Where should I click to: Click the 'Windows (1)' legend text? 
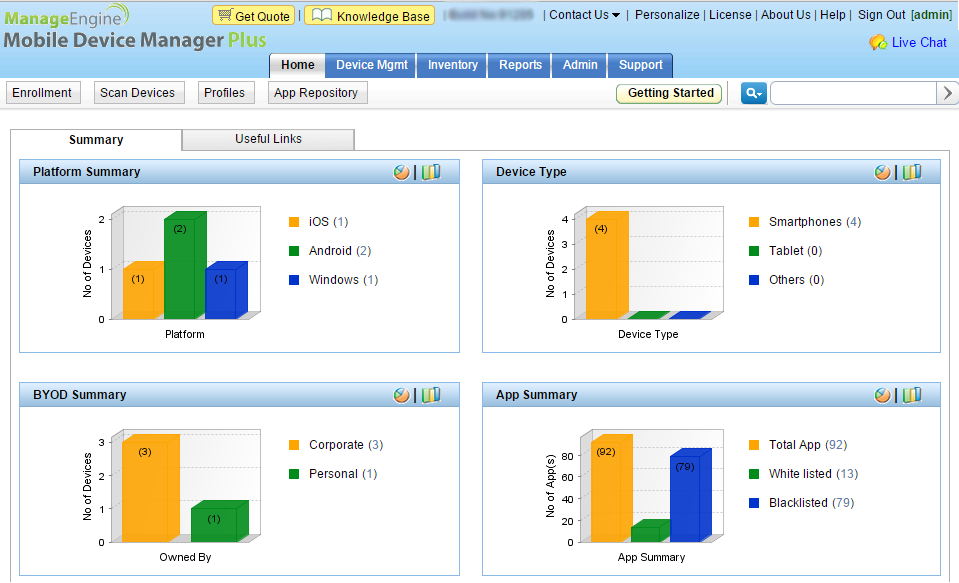[x=344, y=280]
